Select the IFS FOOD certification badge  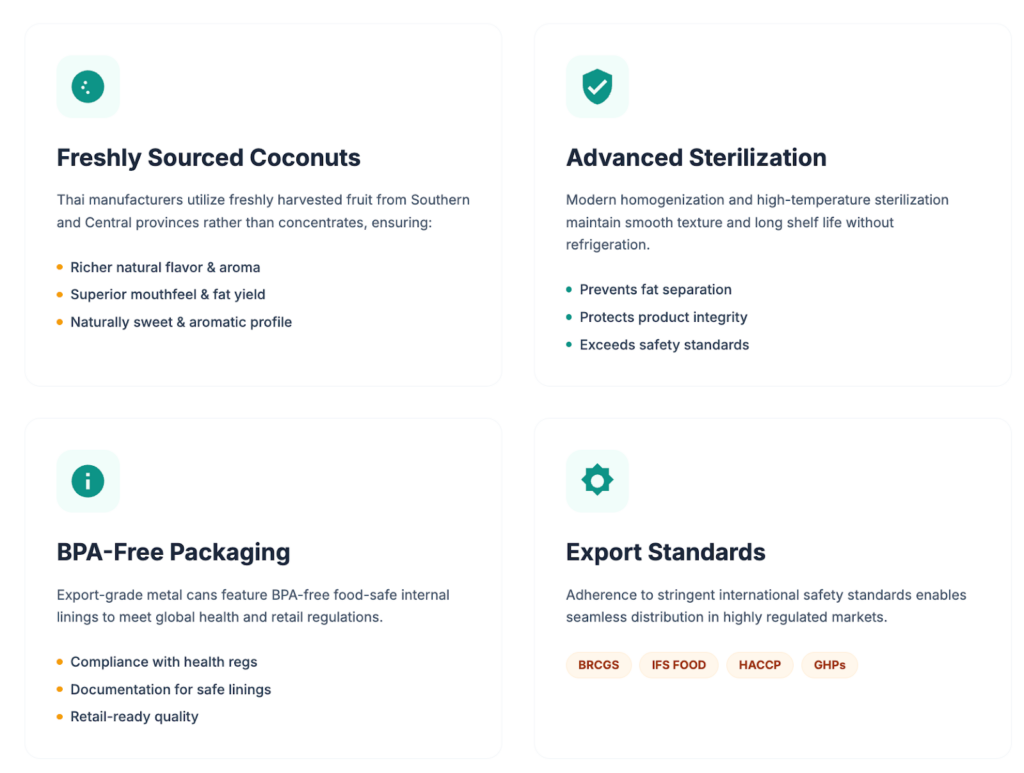click(678, 665)
